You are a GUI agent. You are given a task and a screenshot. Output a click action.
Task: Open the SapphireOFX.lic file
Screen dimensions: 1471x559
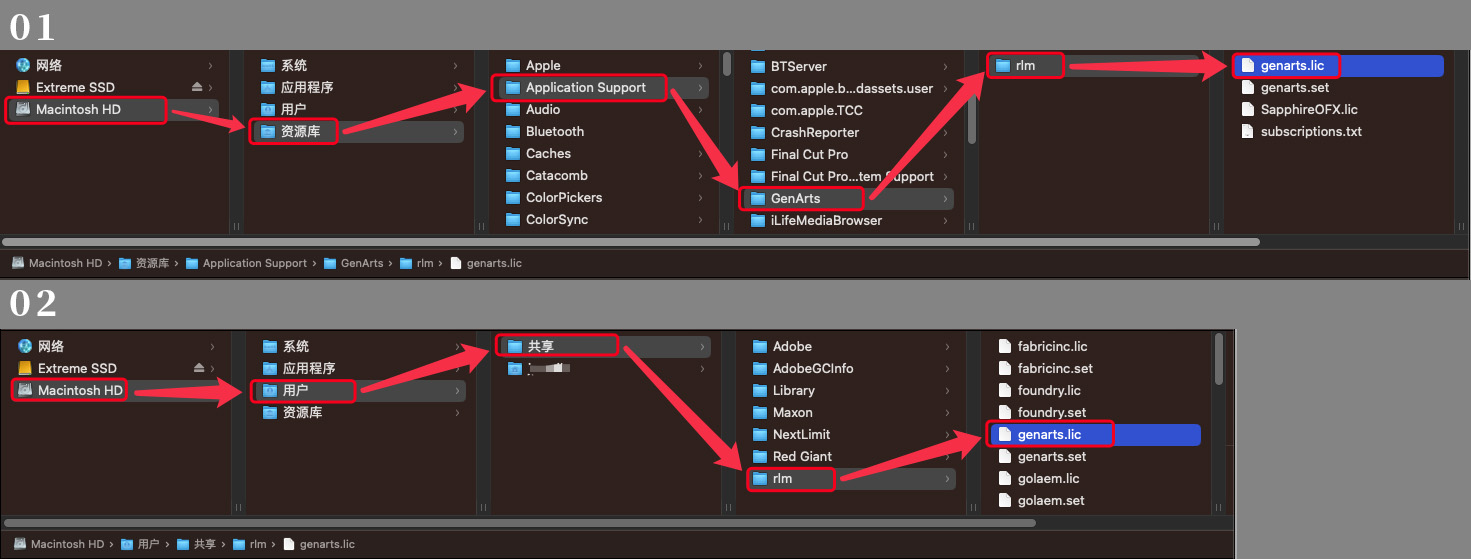[x=1308, y=109]
